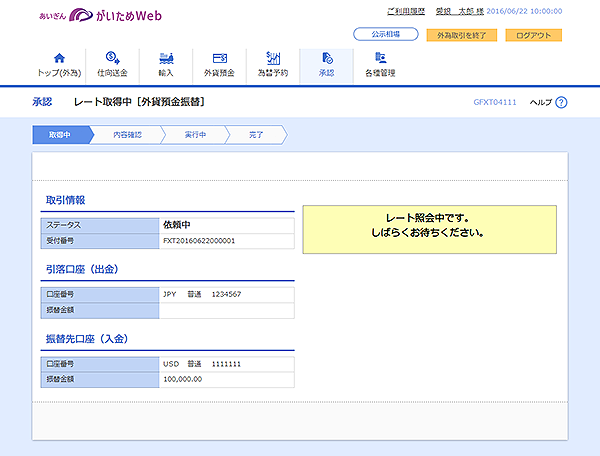Select the 完了 progress step

tap(256, 135)
